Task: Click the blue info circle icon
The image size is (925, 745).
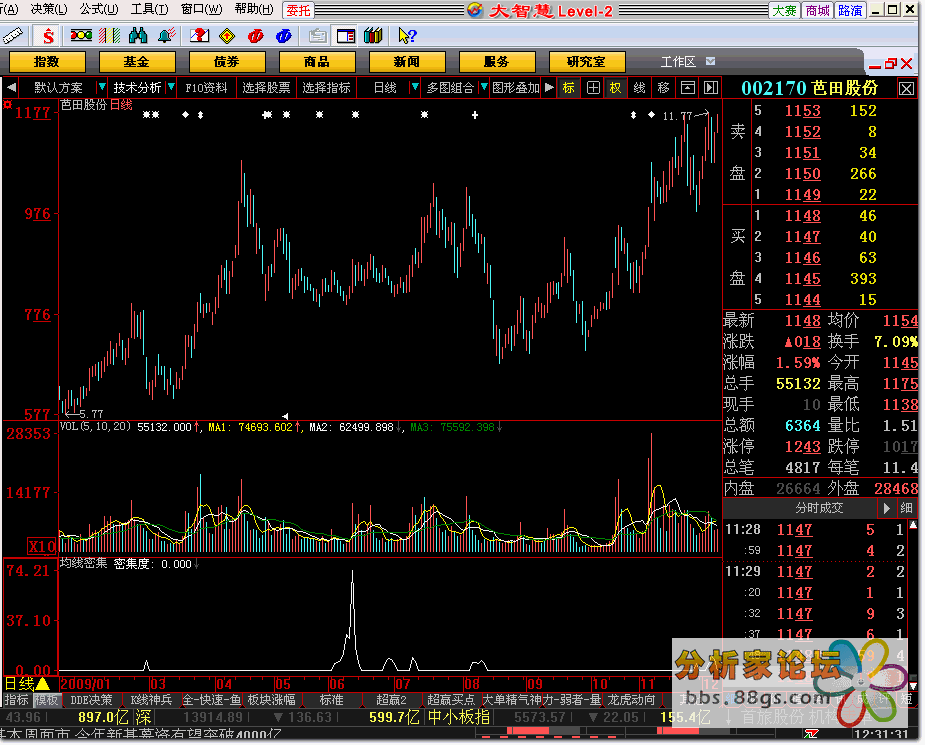Action: pos(284,37)
